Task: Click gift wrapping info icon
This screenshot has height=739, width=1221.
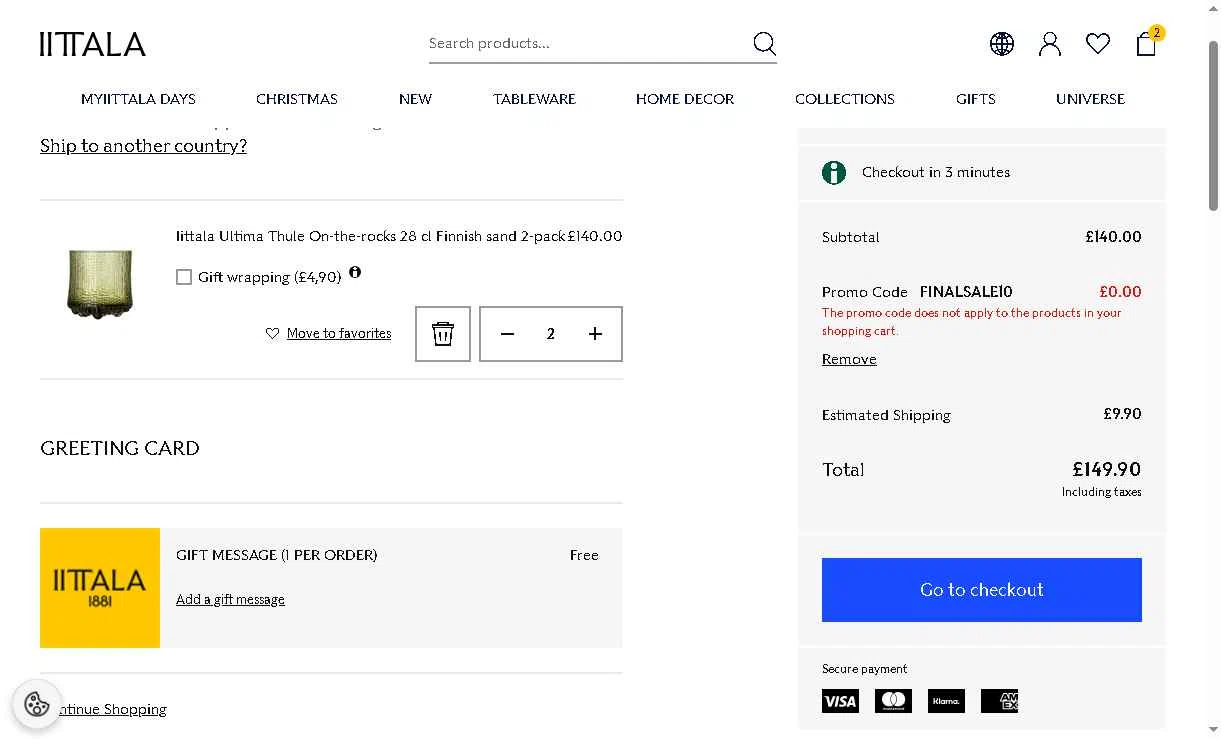Action: pos(355,272)
